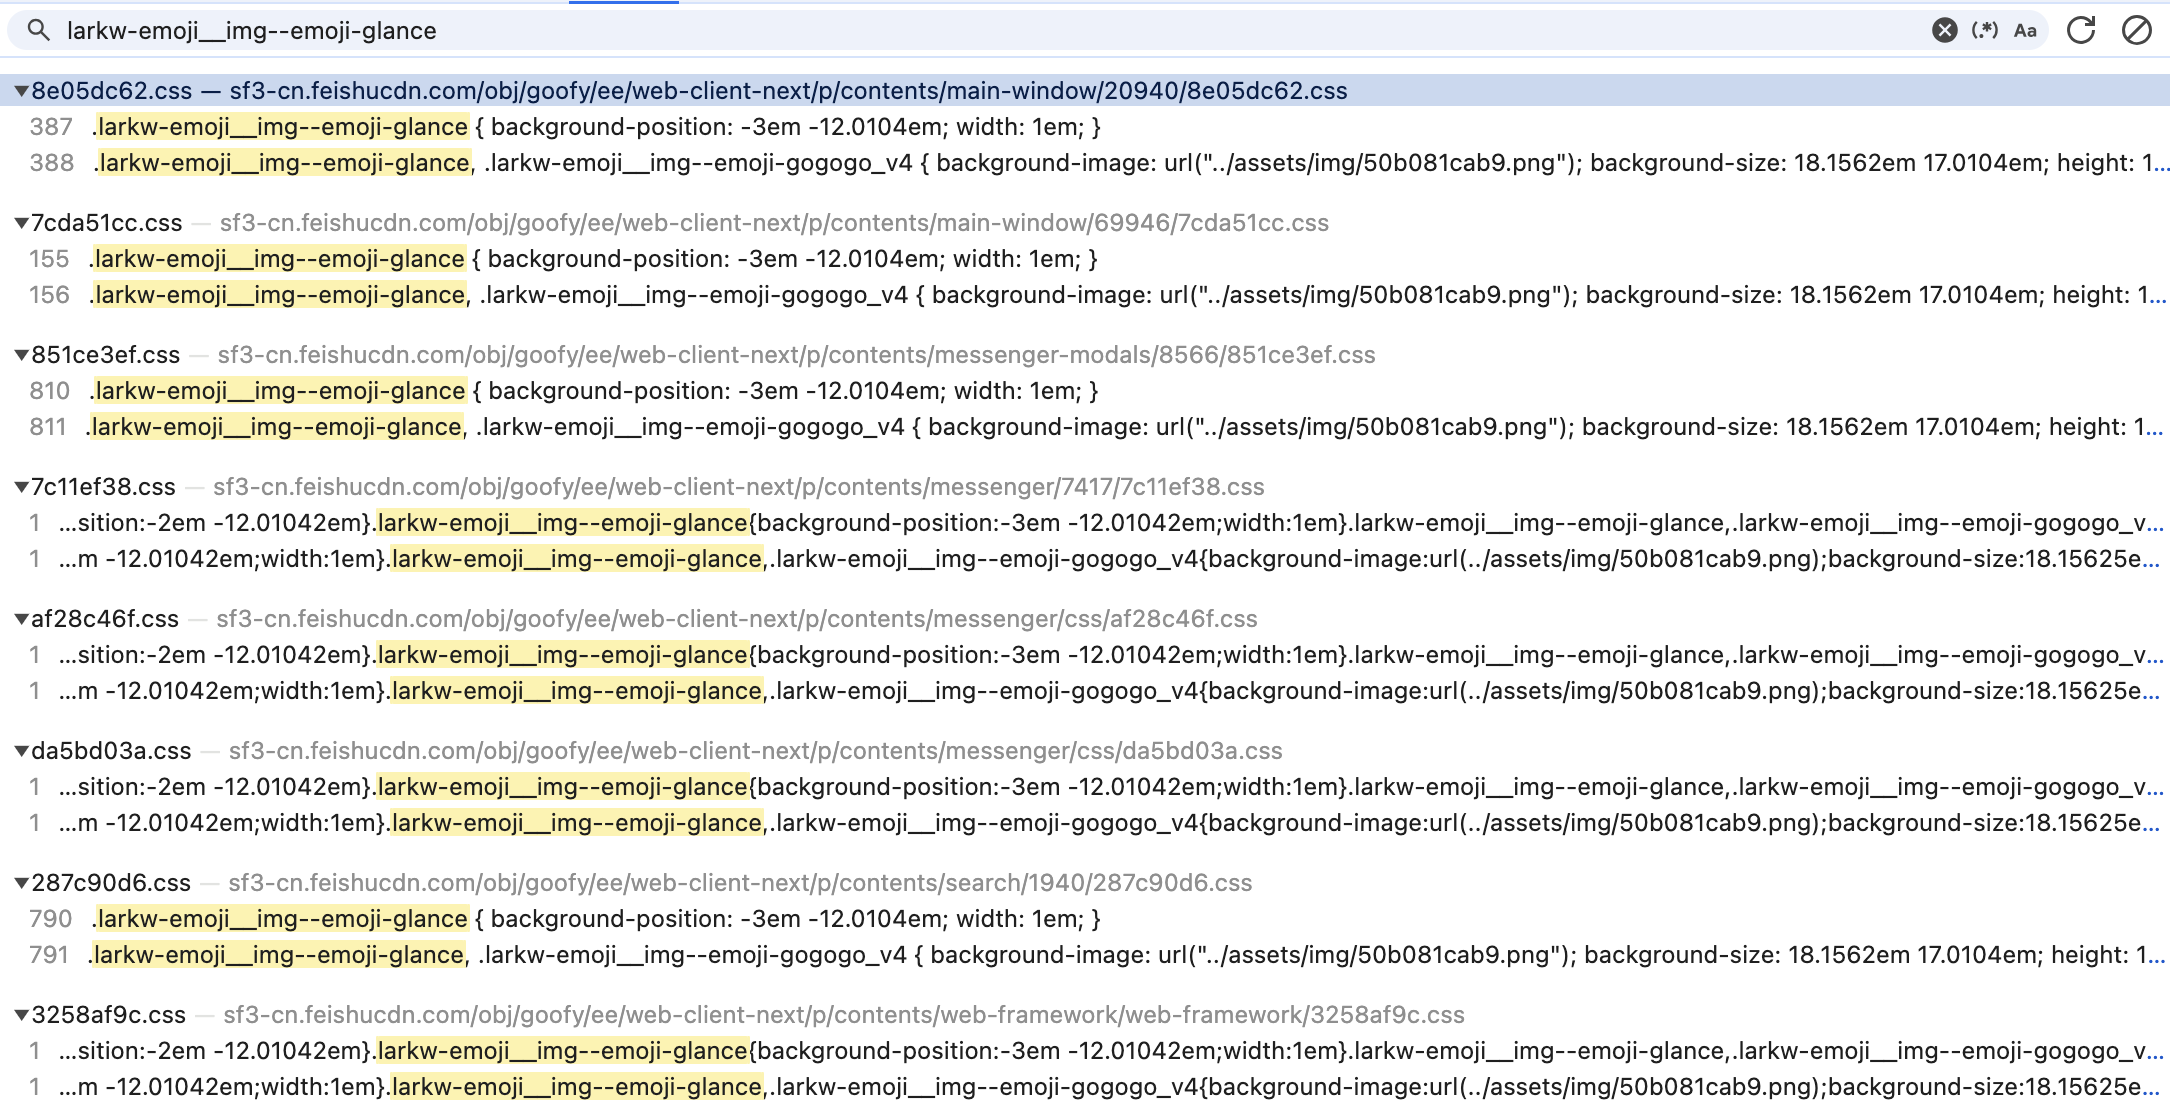
Task: Collapse 287c90d6.css results group
Action: 20,883
